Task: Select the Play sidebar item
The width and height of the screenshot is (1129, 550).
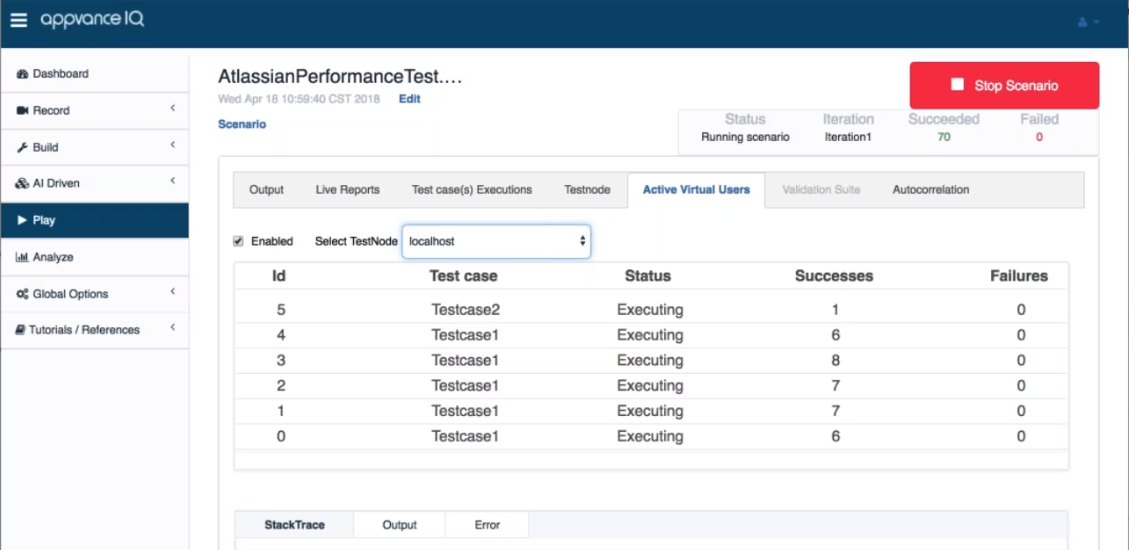Action: click(x=94, y=220)
